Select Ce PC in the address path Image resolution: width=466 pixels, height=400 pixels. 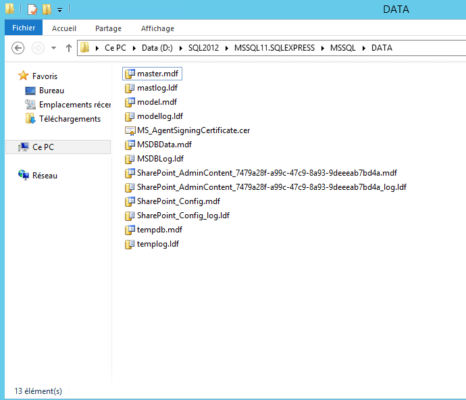[115, 48]
